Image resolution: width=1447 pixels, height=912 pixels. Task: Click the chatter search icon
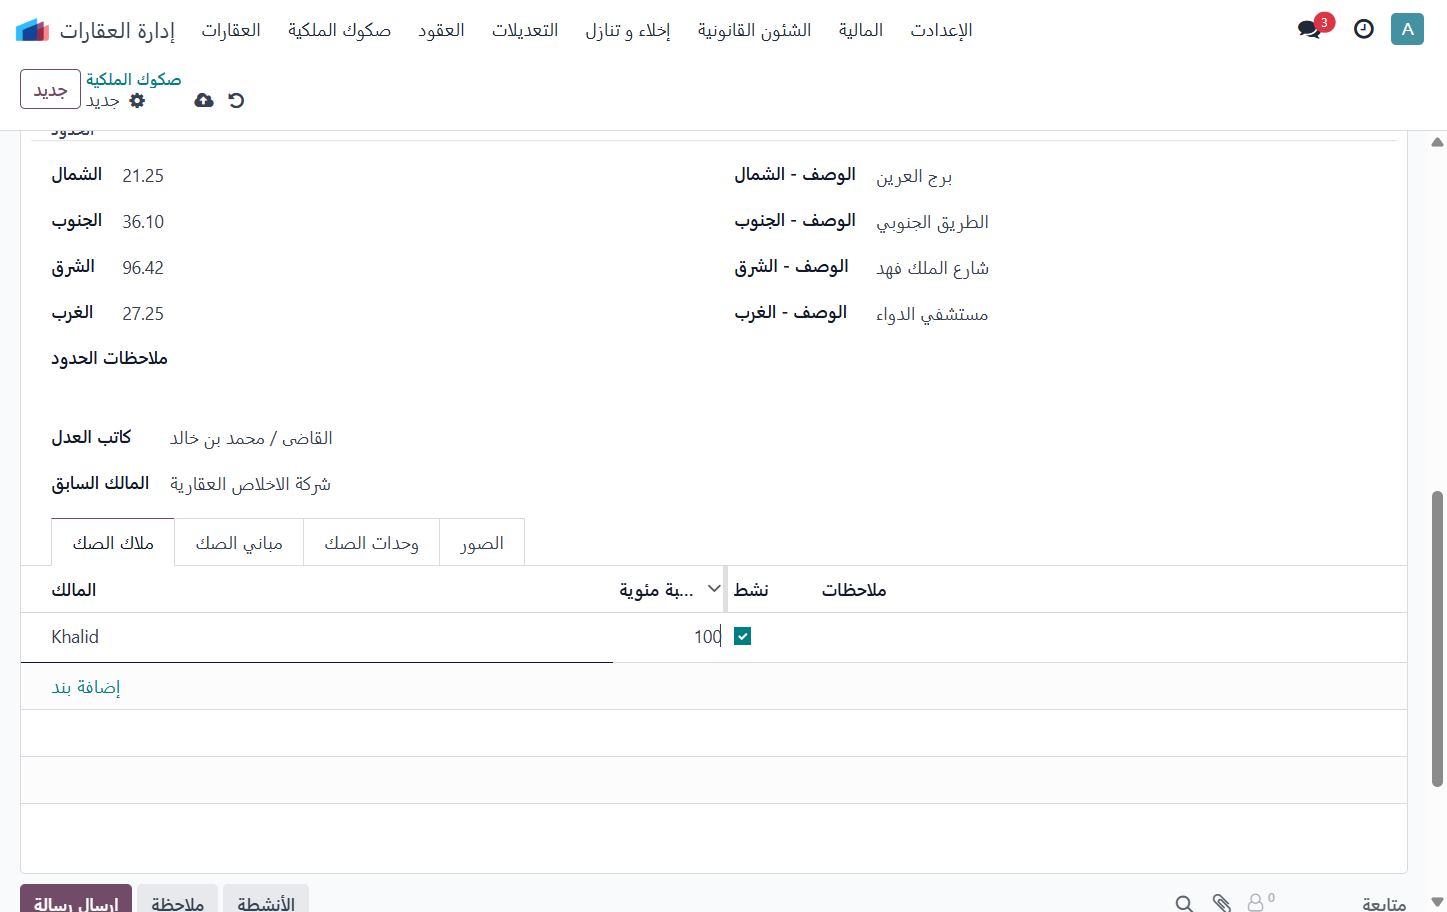[x=1184, y=904]
